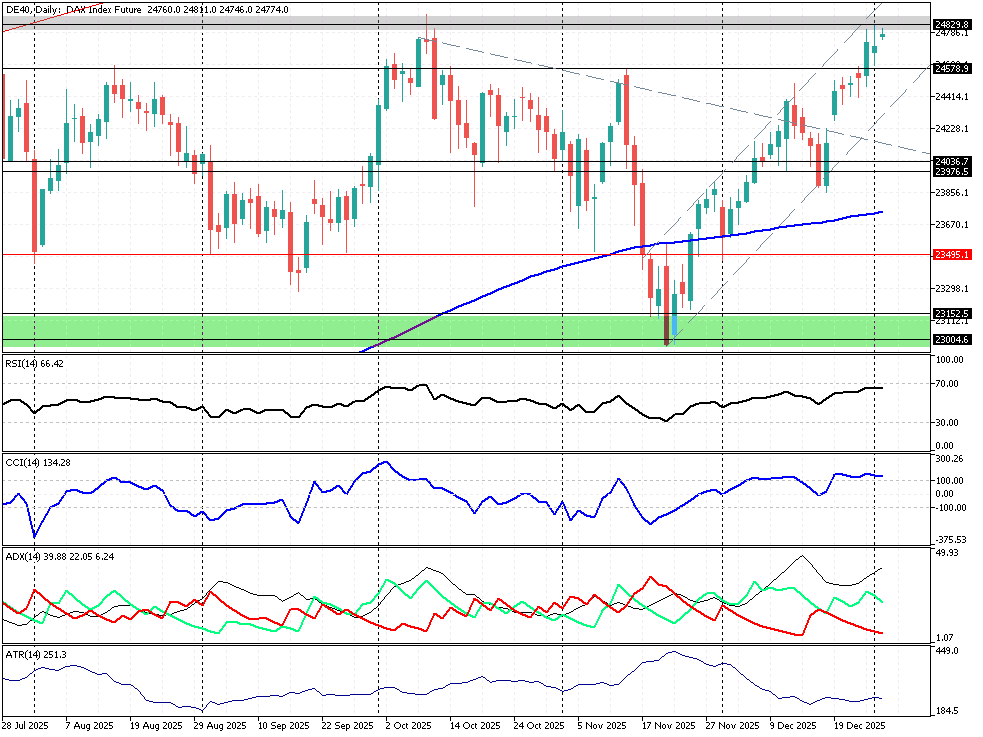Click the 17 Nov 2025 date label
This screenshot has width=983, height=737.
[668, 725]
